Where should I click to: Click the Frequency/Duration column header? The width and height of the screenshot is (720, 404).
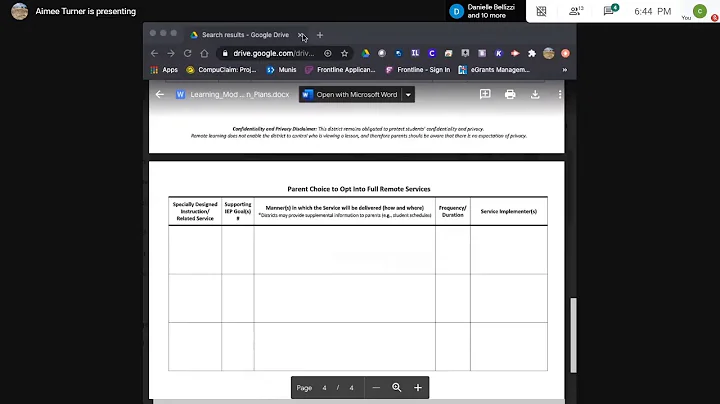click(453, 211)
